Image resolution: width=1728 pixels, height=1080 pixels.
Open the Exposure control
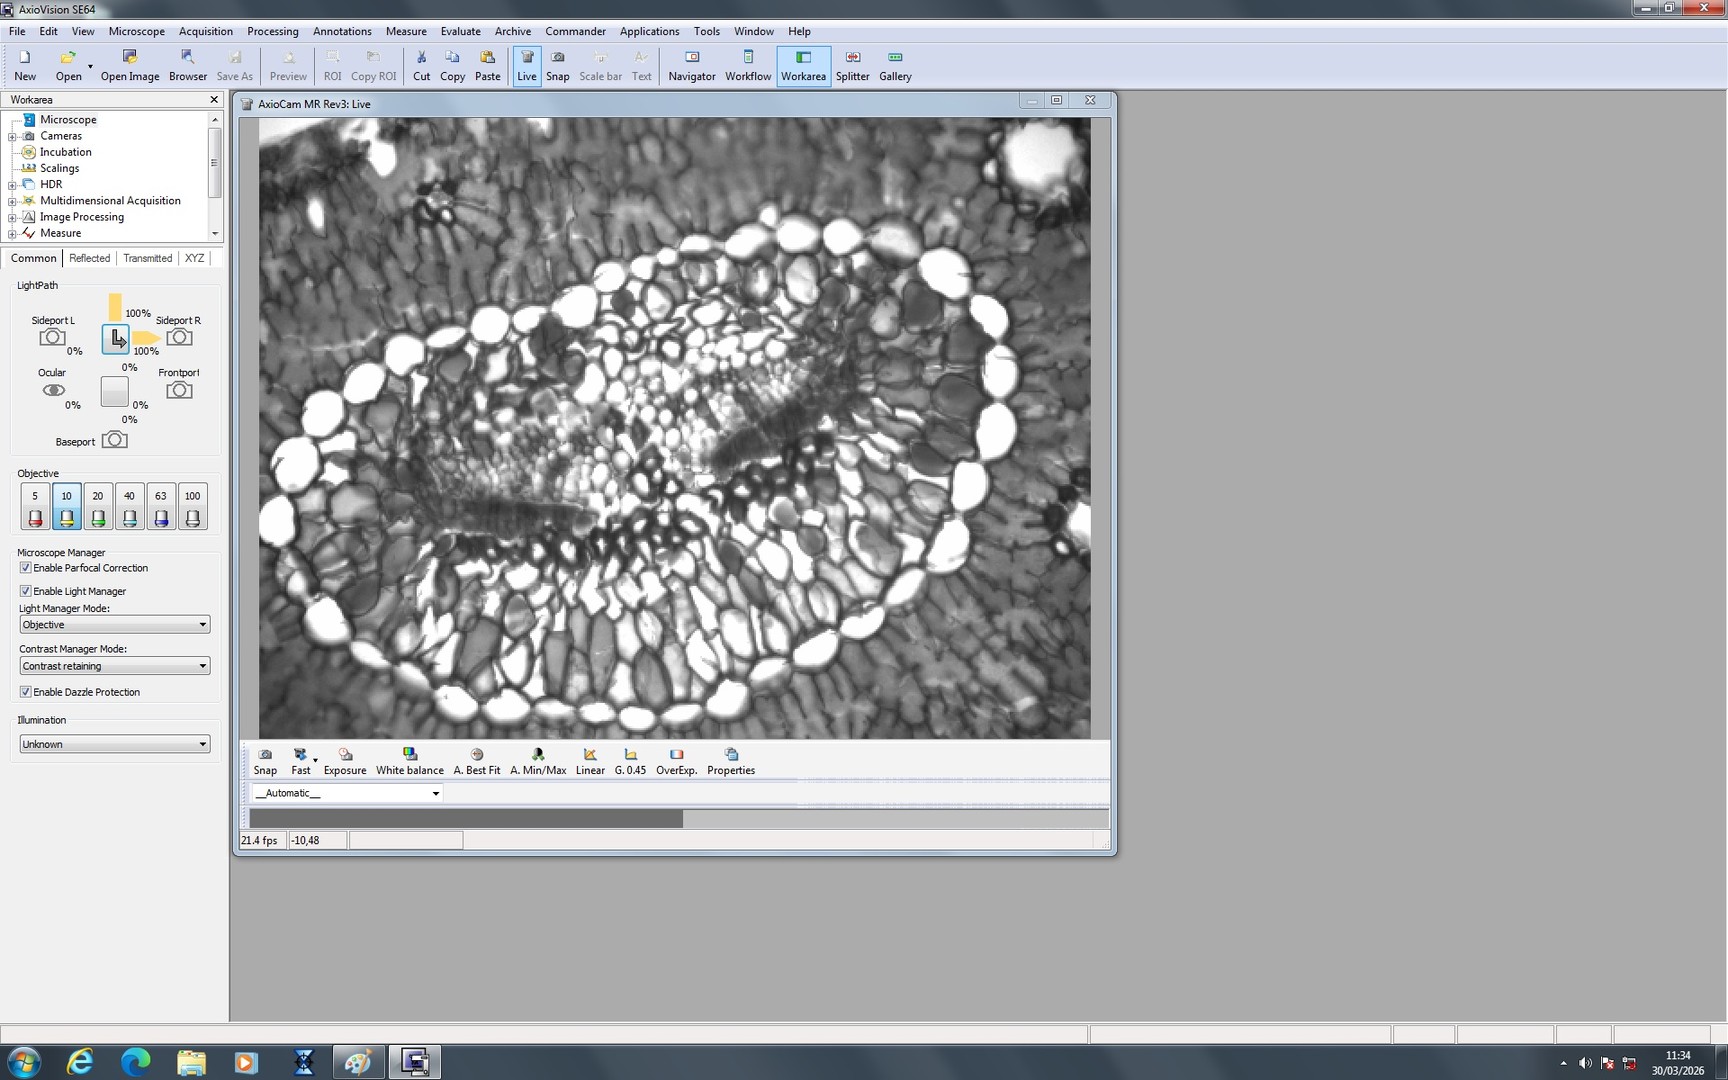coord(345,760)
